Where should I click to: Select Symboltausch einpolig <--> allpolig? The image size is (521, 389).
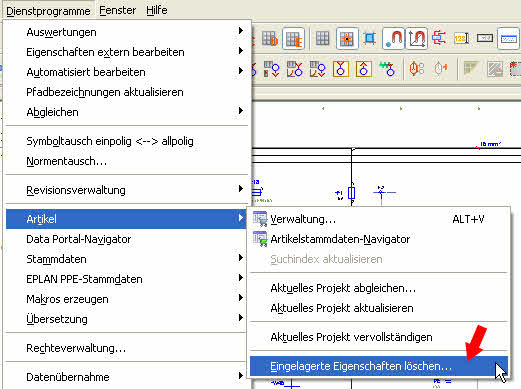[127, 141]
